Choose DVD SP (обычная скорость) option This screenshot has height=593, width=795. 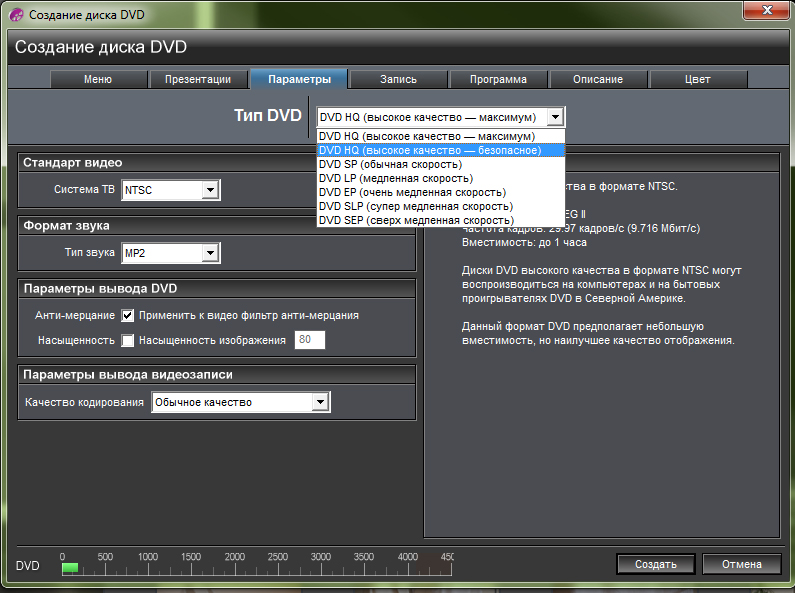tap(390, 164)
